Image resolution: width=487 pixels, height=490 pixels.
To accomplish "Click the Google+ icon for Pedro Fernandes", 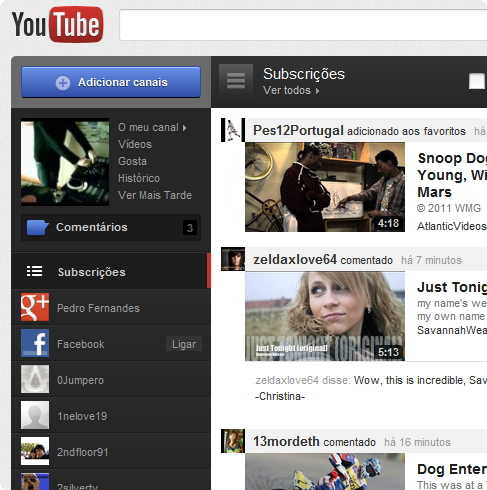I will click(x=35, y=307).
